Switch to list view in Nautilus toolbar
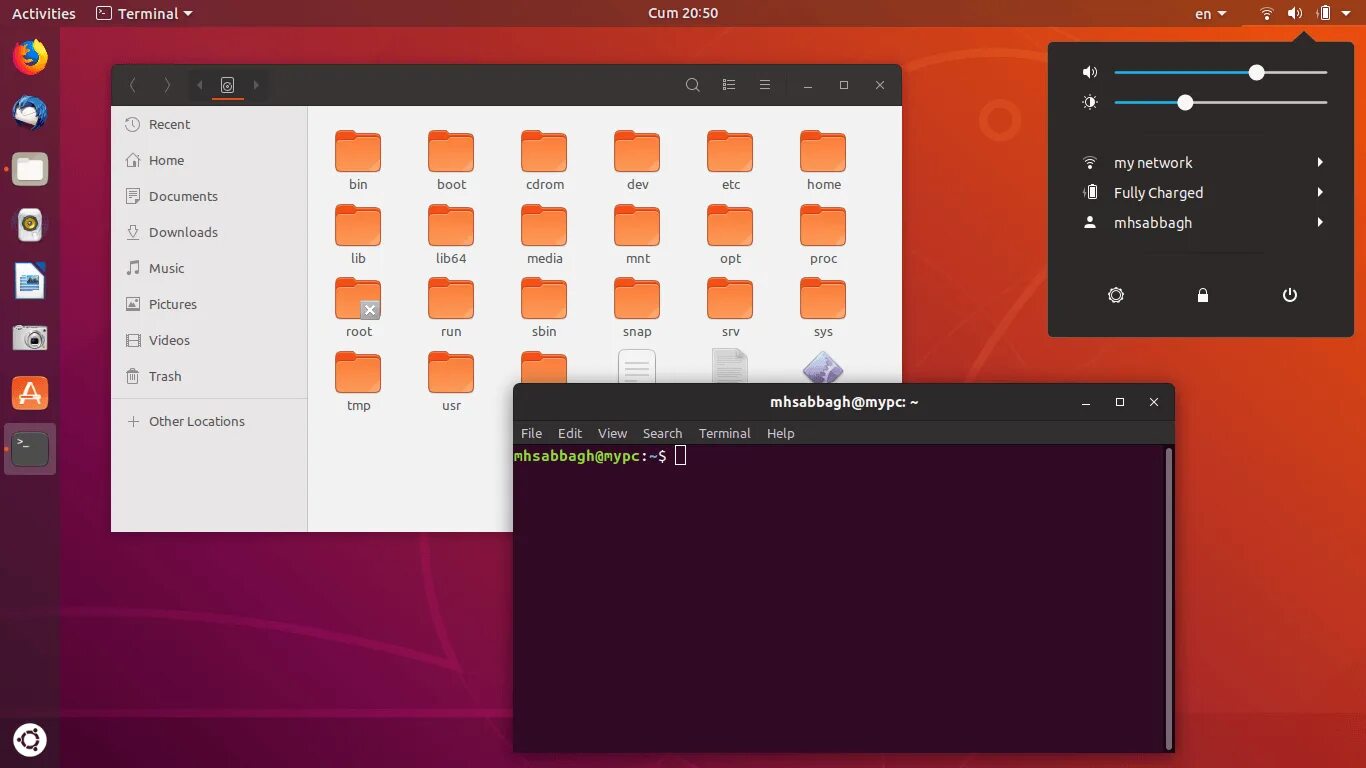The image size is (1366, 768). point(729,85)
